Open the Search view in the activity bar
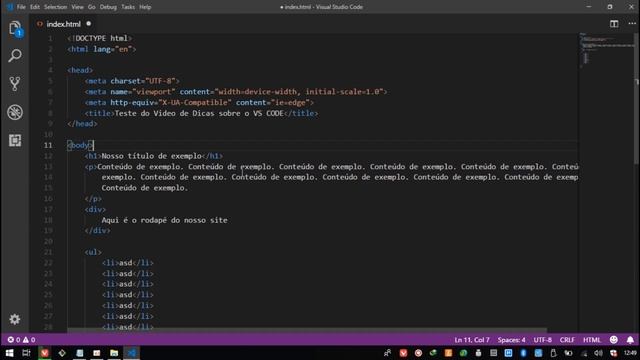Screen dimensions: 640x360 pos(15,56)
